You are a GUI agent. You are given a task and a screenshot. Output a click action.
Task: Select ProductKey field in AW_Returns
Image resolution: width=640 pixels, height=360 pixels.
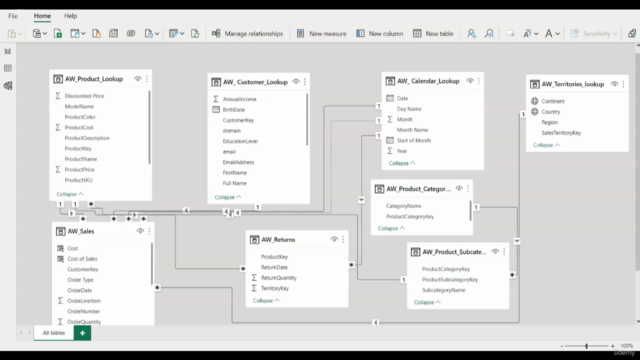274,257
